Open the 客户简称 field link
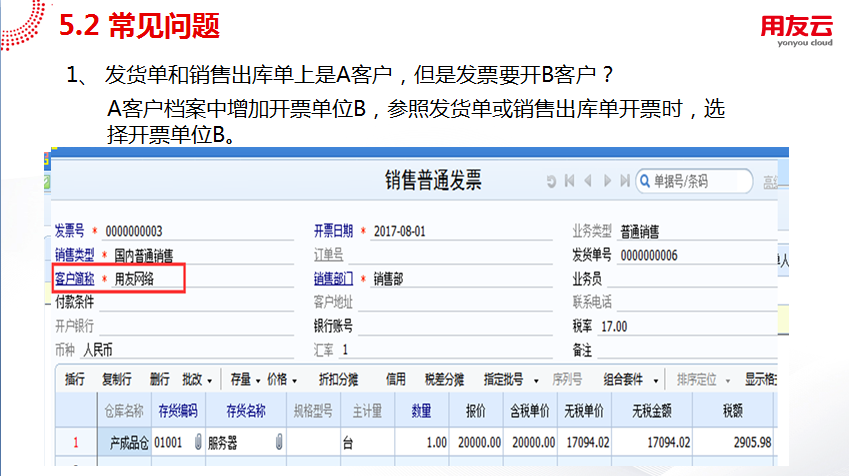The width and height of the screenshot is (849, 476). coord(74,278)
